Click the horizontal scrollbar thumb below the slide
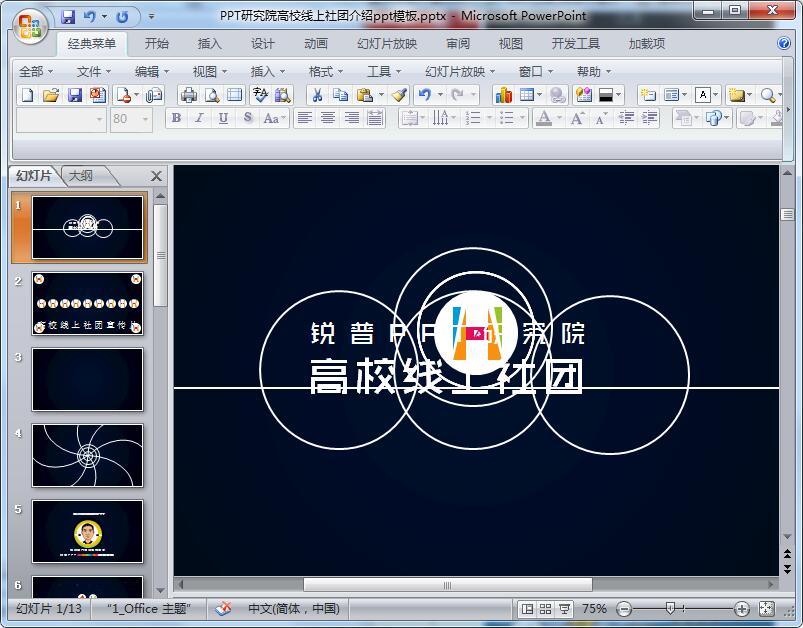803x628 pixels. 448,584
